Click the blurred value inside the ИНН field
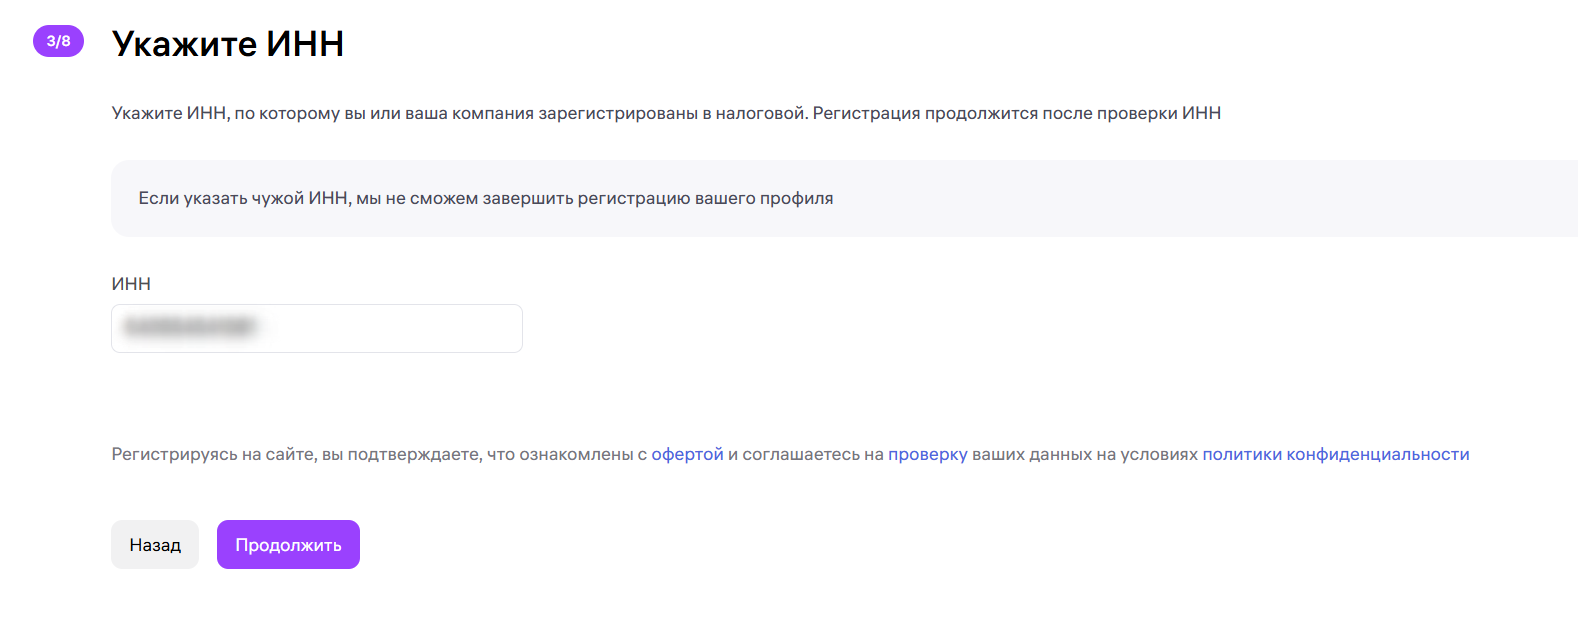Viewport: 1578px width, 628px height. point(189,327)
